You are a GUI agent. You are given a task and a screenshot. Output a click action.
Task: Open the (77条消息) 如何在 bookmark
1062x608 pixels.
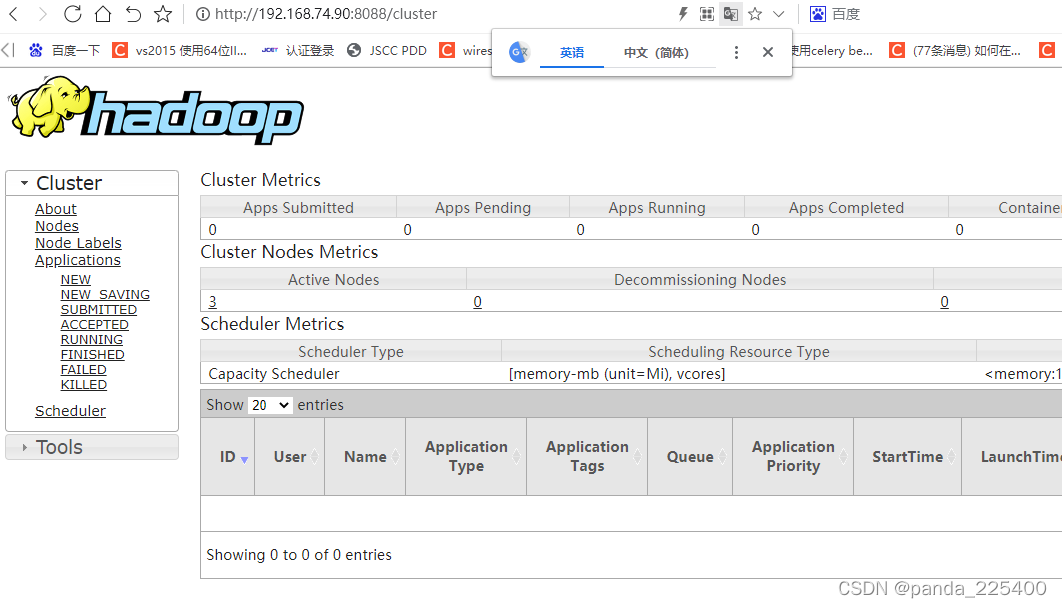tap(955, 50)
